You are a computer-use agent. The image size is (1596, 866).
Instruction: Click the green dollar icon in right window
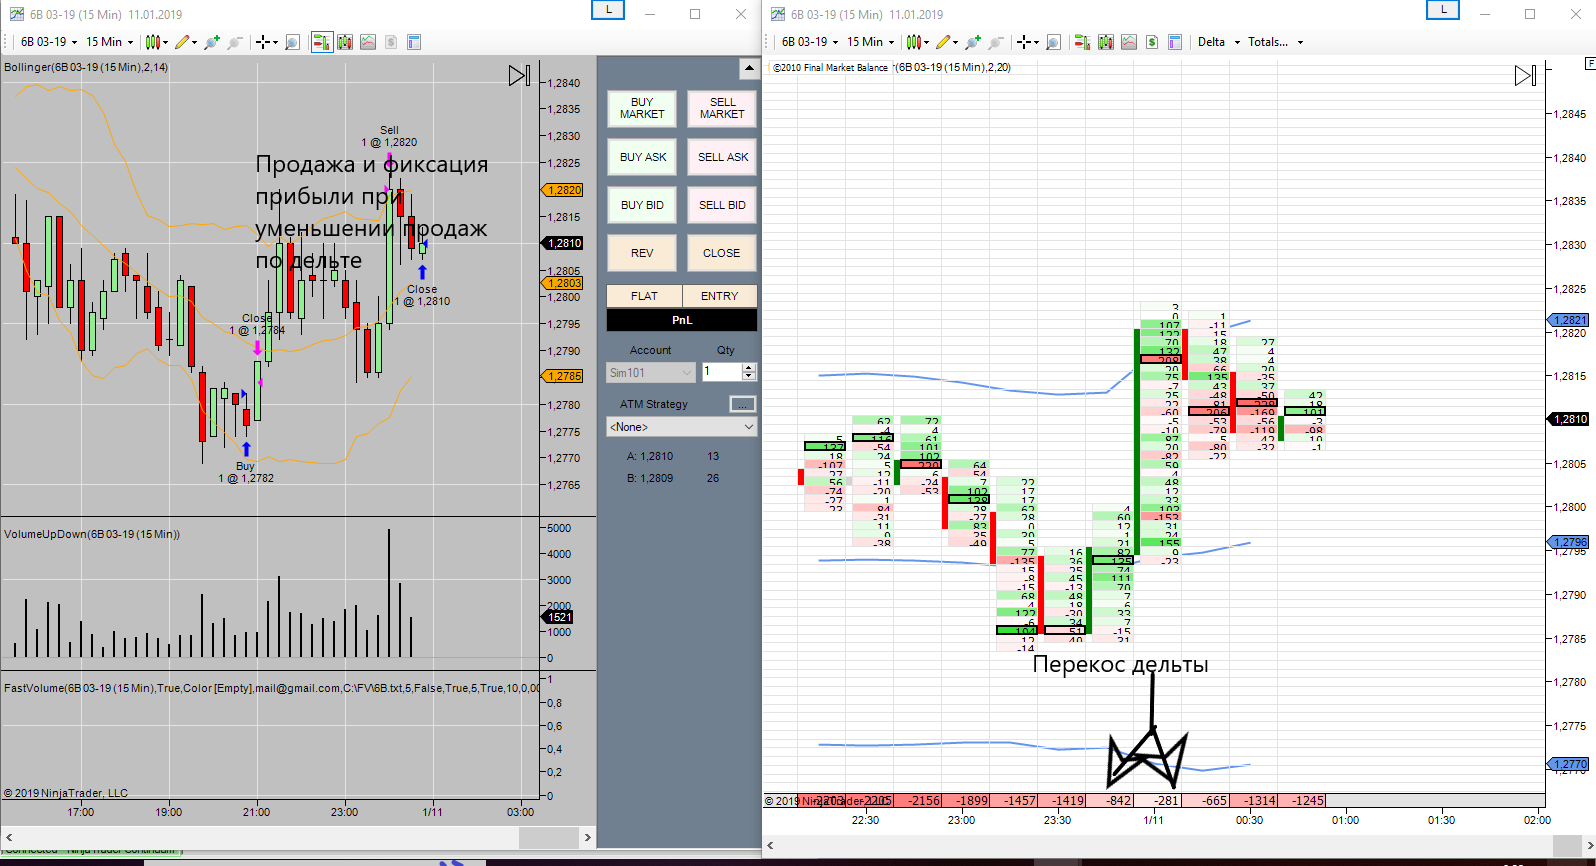(1152, 42)
